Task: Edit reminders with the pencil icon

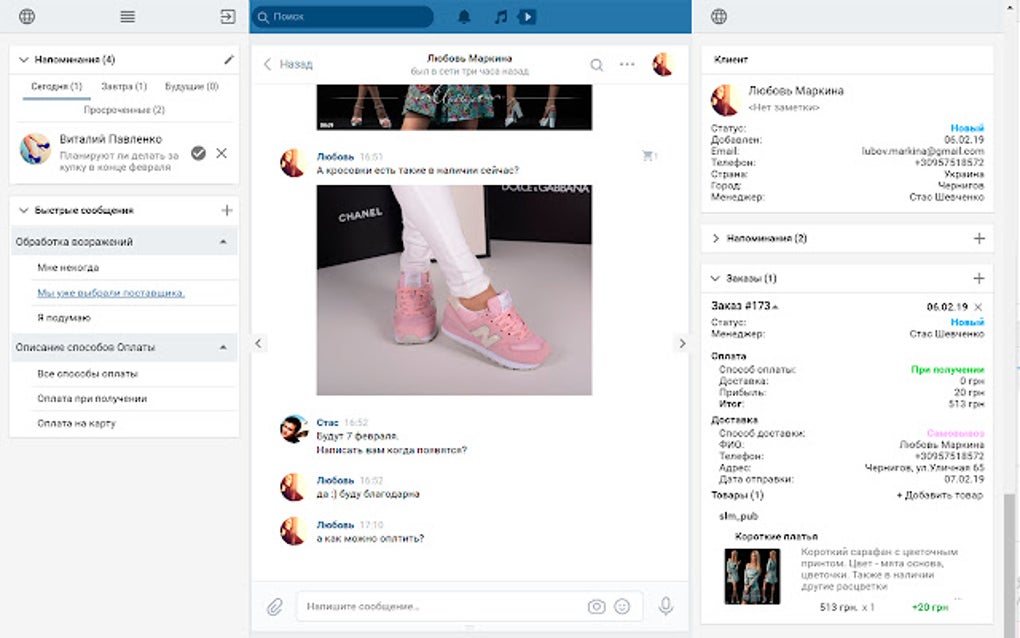Action: click(229, 59)
